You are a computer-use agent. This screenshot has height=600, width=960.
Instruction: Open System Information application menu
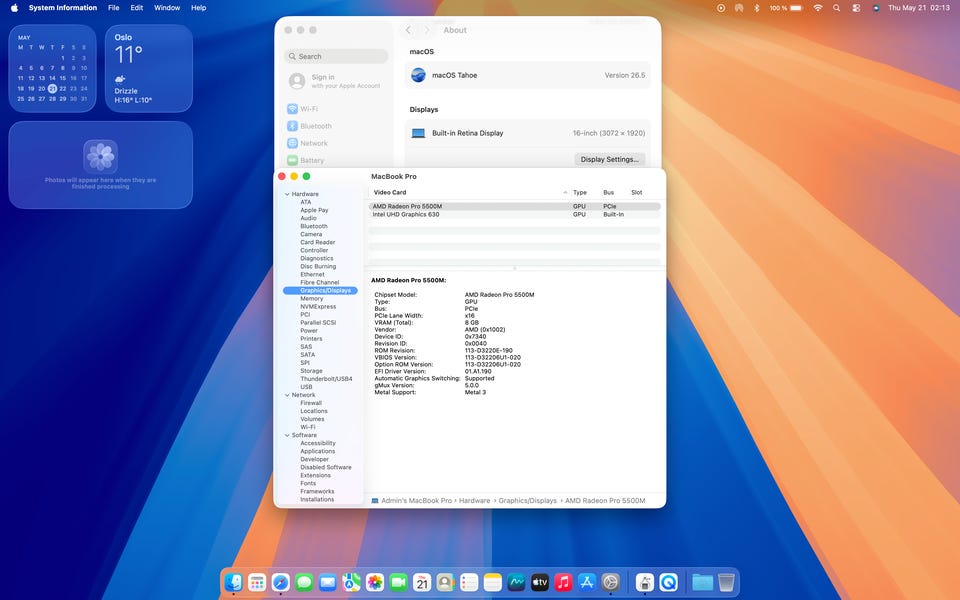click(x=62, y=8)
